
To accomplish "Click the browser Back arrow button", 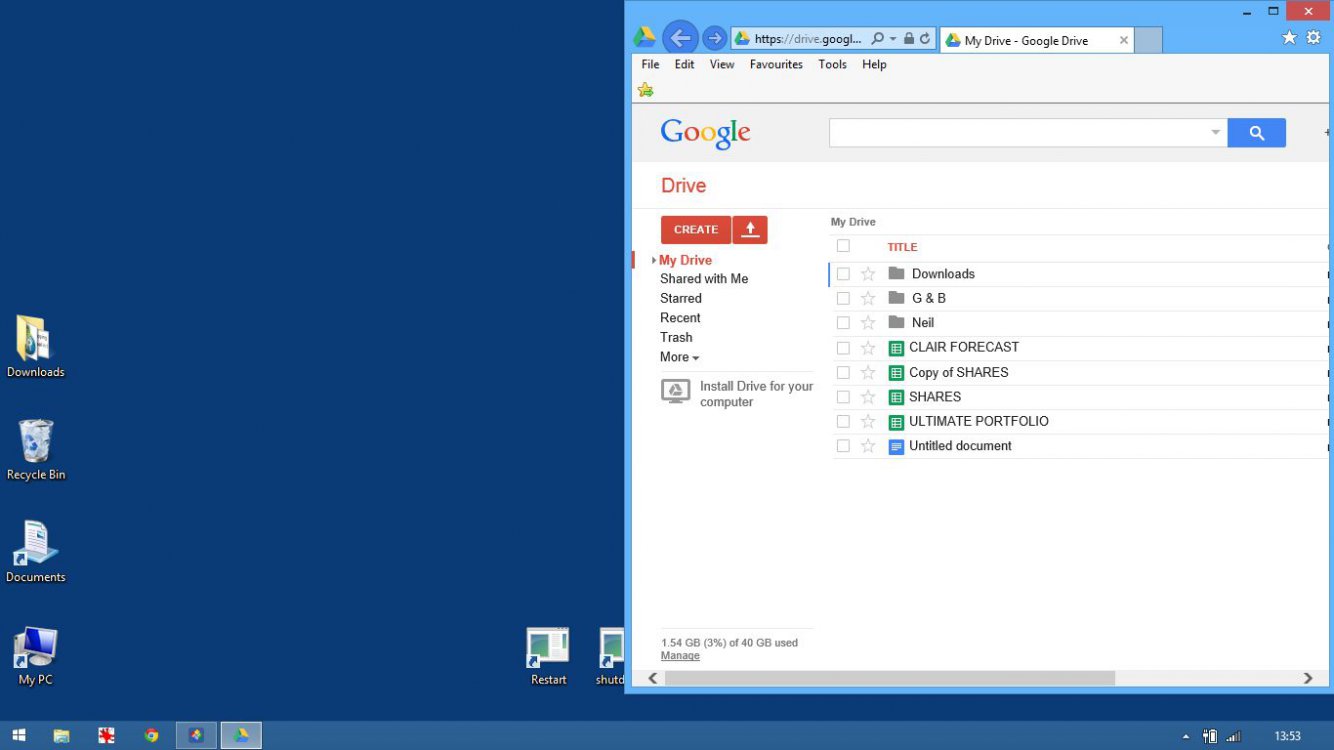I will (x=680, y=39).
